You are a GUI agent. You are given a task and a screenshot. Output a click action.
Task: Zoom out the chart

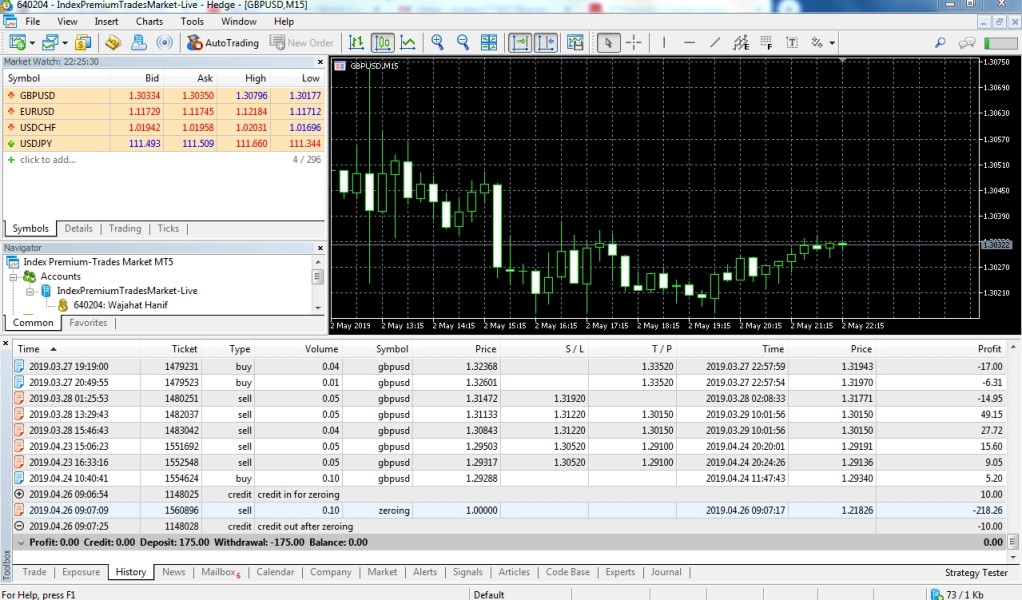pos(463,43)
